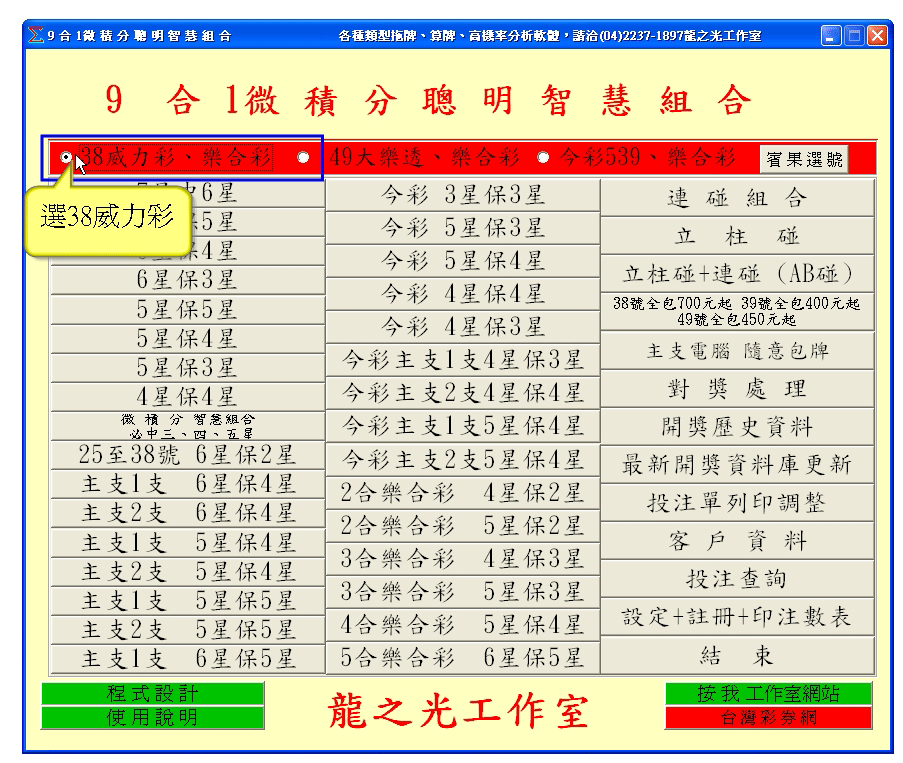Select the 4合樂合彩 5星保4星 button
903x763 pixels.
pos(462,625)
